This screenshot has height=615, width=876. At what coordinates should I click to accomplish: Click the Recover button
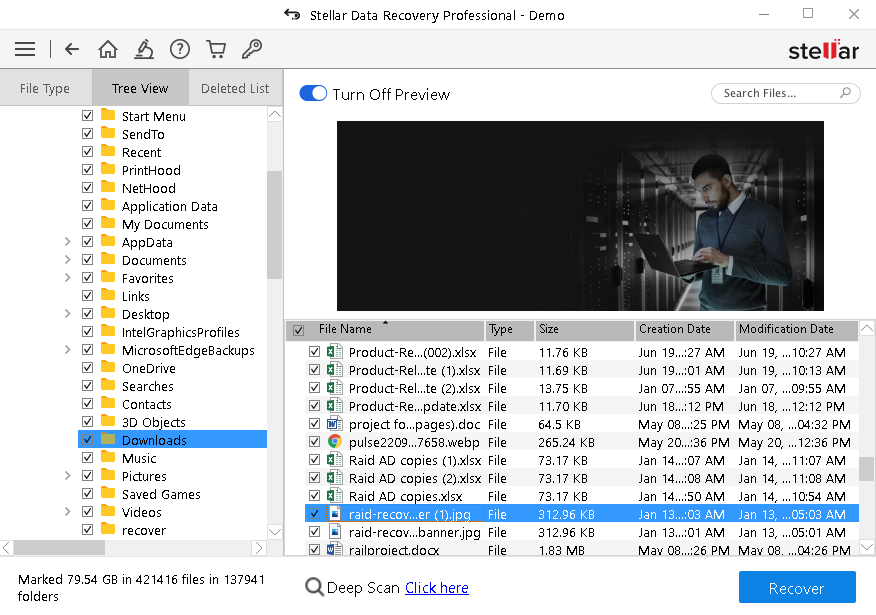click(x=797, y=587)
